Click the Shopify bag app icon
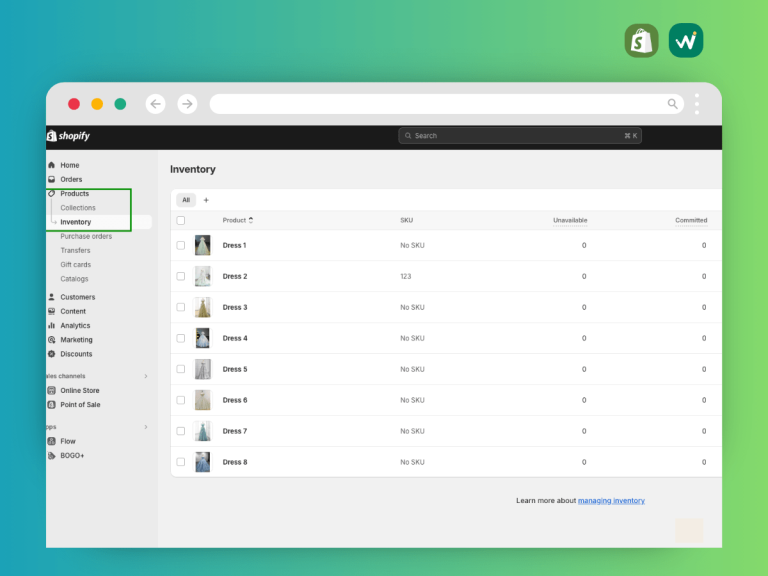 [x=642, y=41]
